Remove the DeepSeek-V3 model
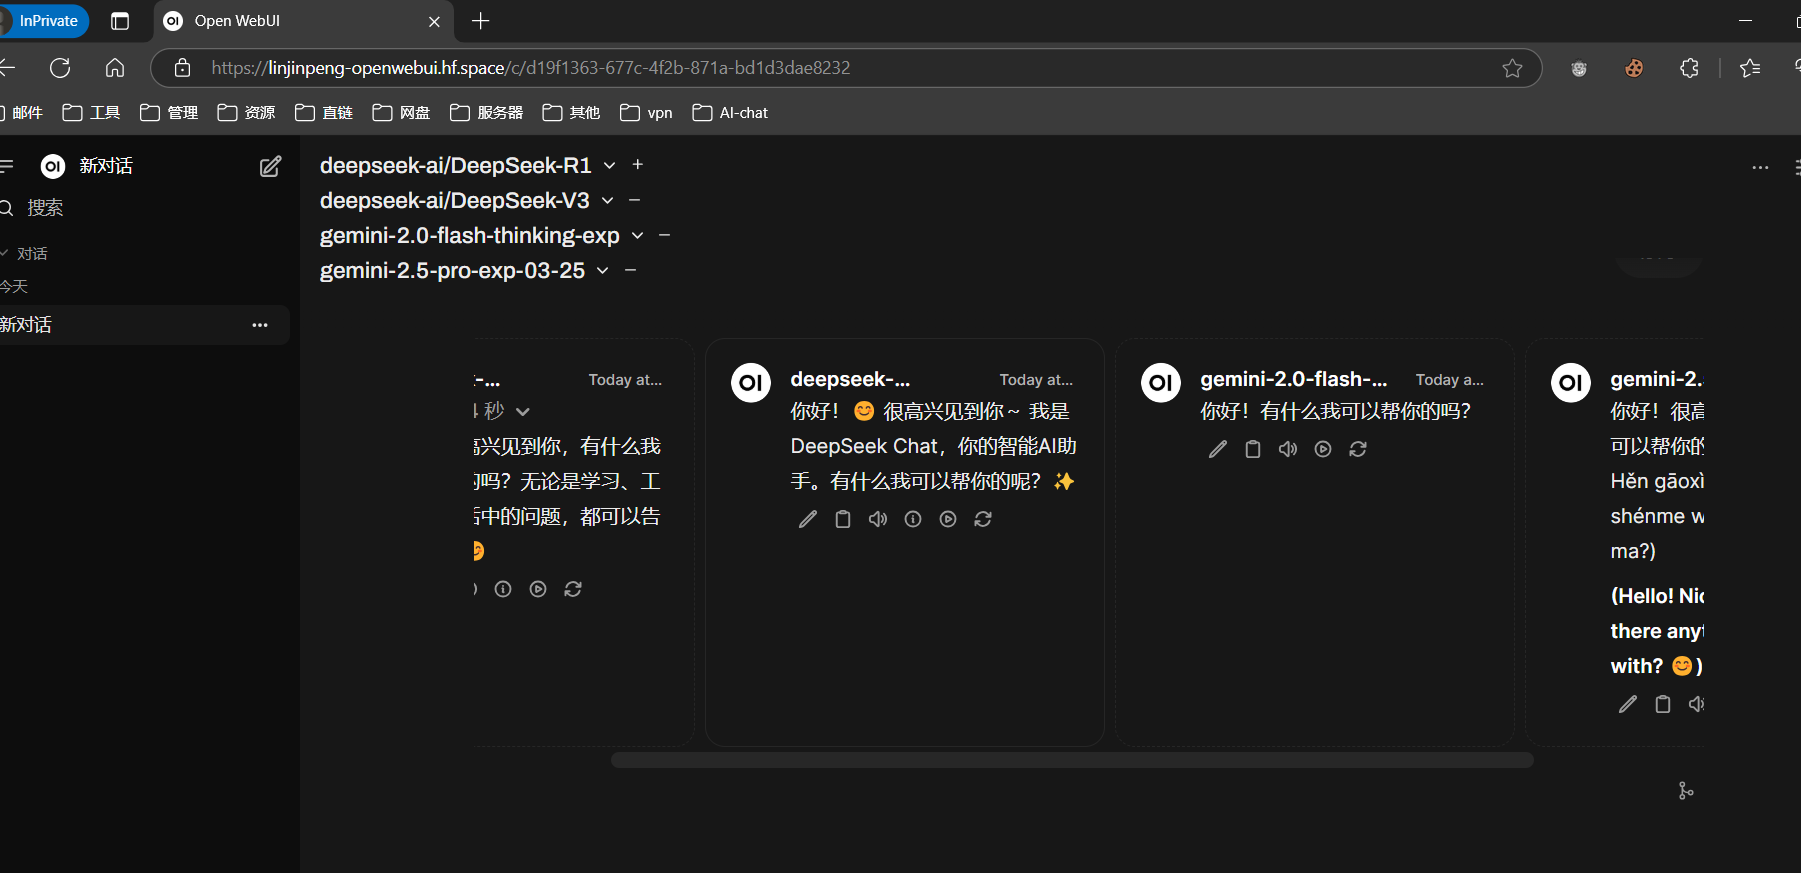1801x873 pixels. pyautogui.click(x=634, y=200)
